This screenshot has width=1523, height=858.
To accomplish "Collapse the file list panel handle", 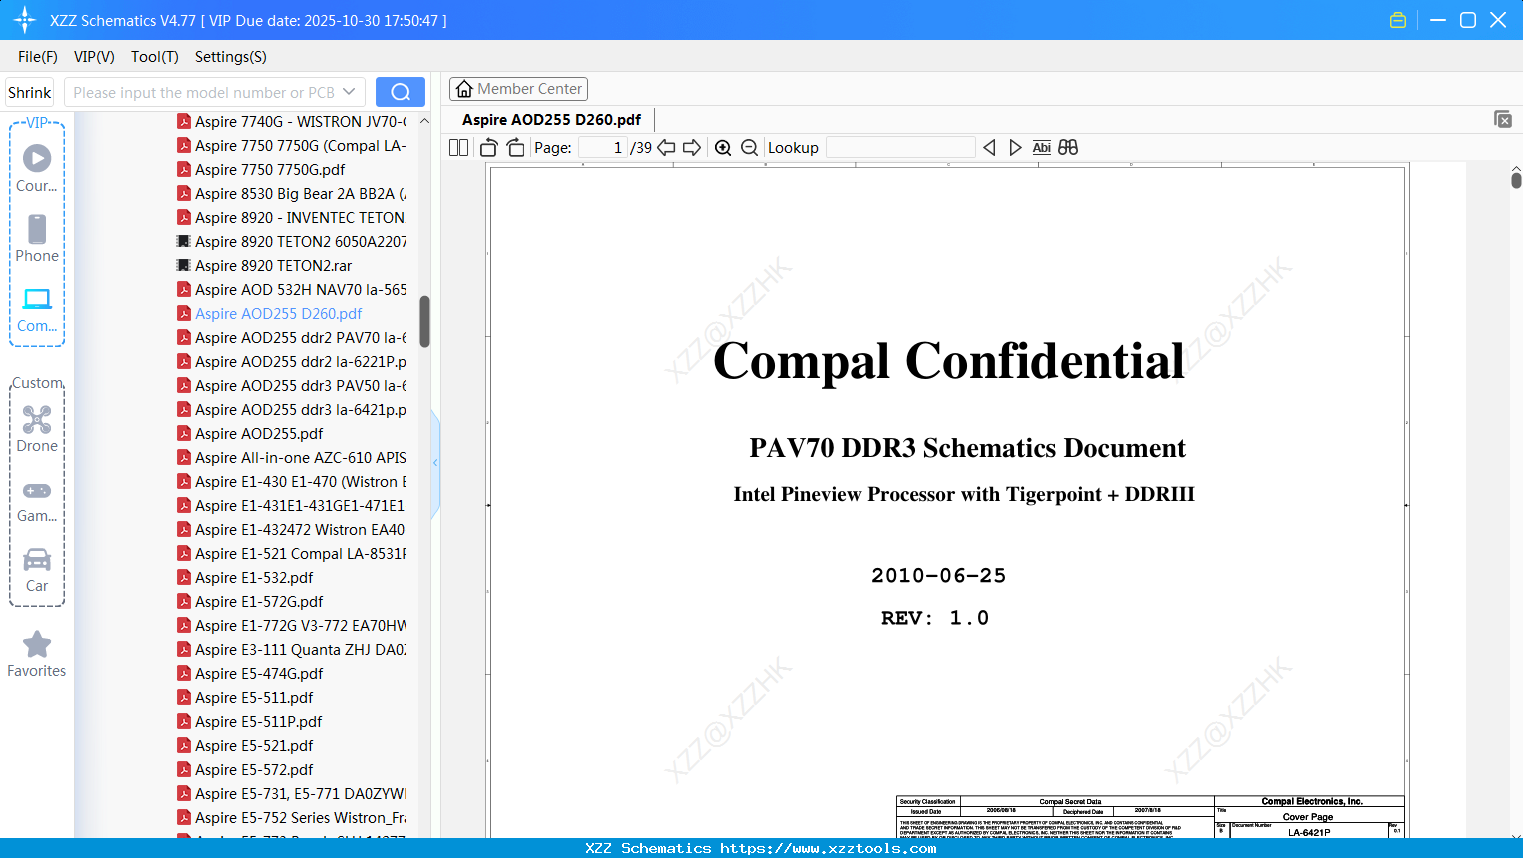I will 435,463.
